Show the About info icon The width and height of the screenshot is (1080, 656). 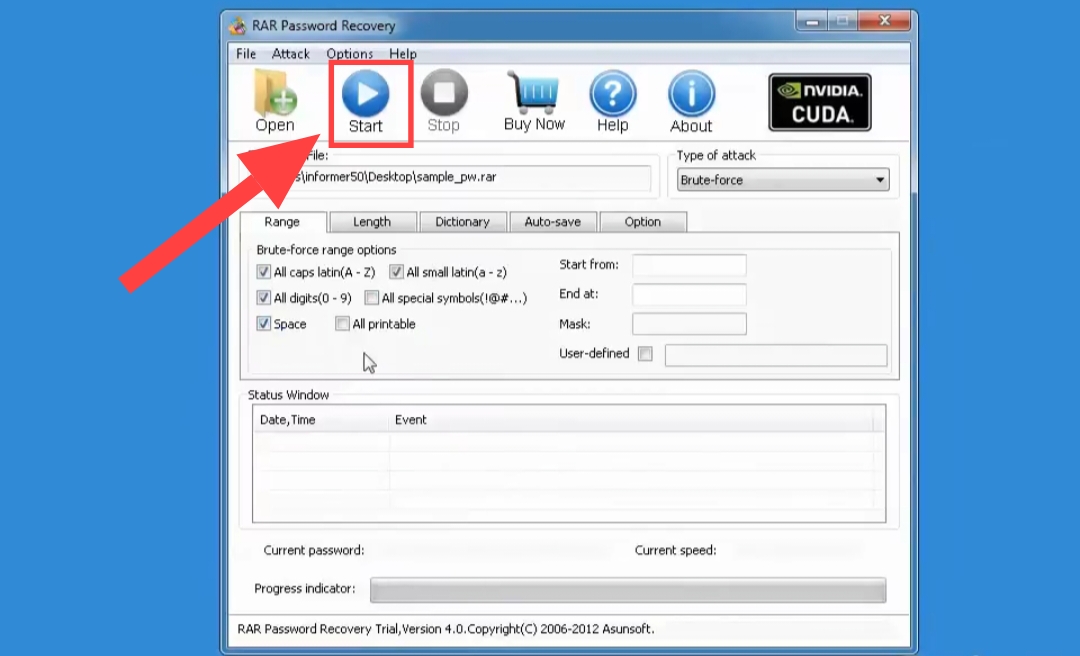coord(691,101)
